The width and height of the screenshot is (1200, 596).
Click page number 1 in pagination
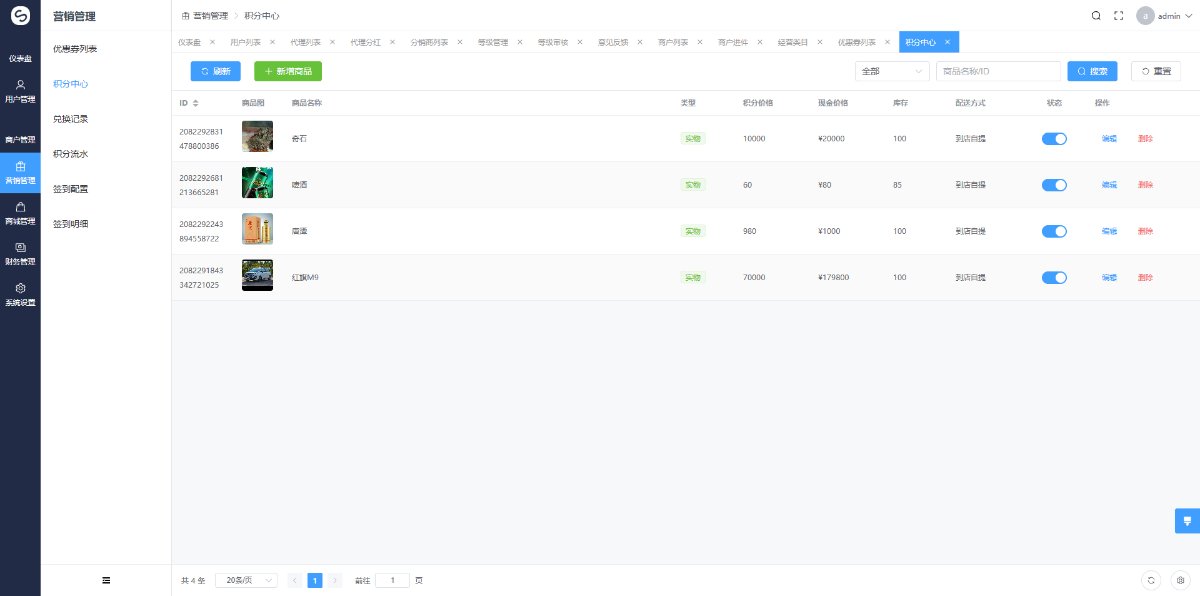pos(315,580)
